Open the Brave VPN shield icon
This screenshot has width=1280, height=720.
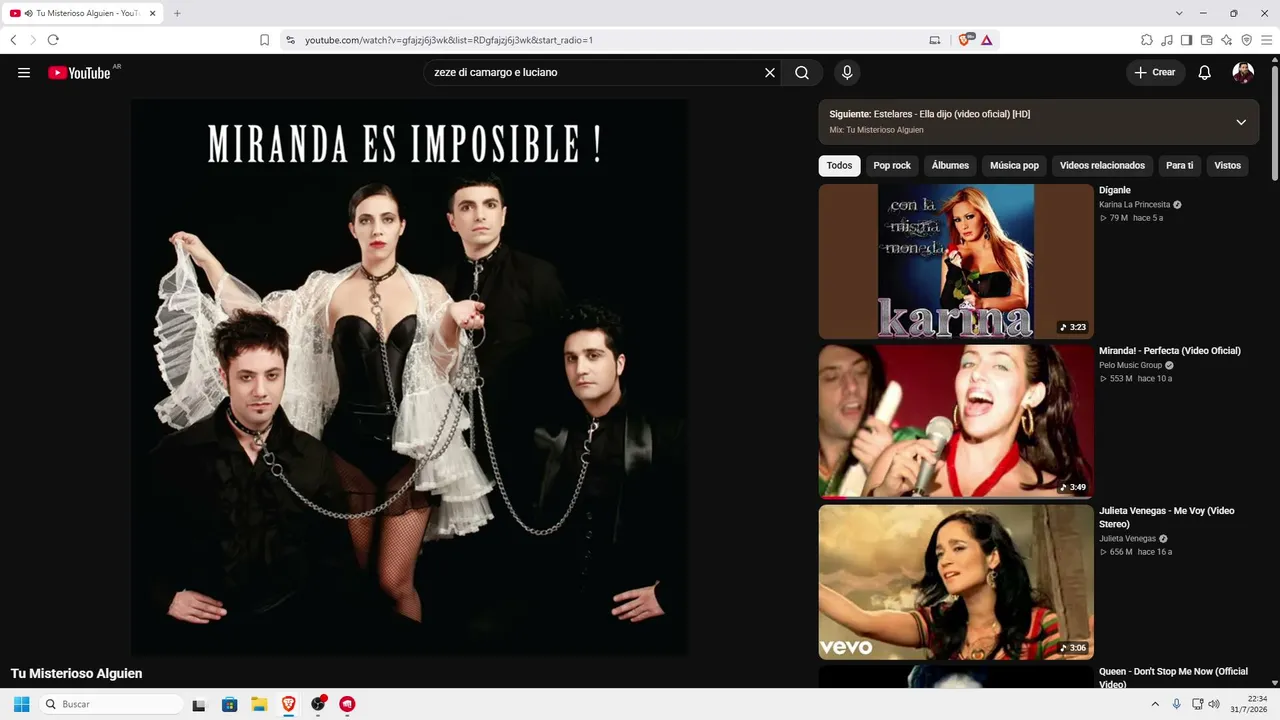1247,40
